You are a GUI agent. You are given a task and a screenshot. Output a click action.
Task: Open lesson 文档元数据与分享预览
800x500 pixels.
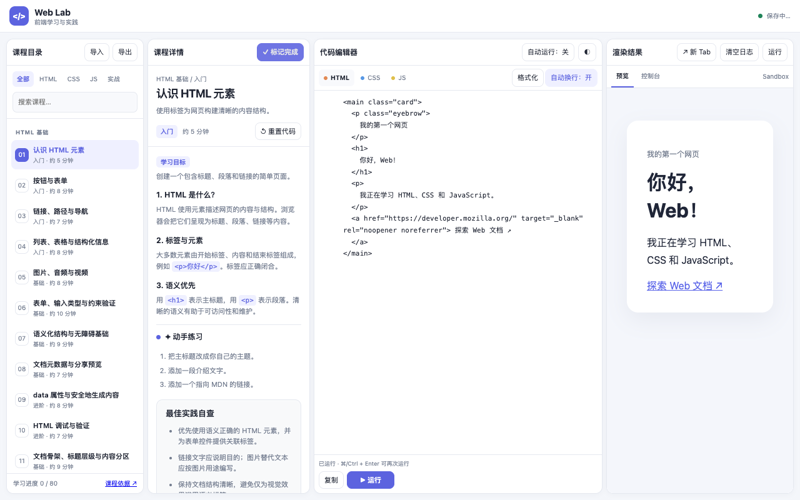(x=75, y=369)
